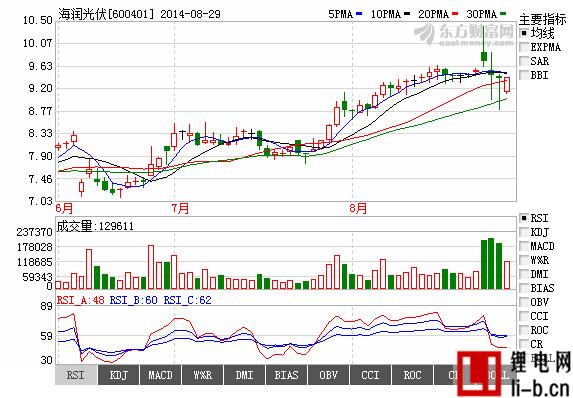Screen dimensions: 573x398
Task: Click the 主要指标 heading
Action: coord(542,19)
